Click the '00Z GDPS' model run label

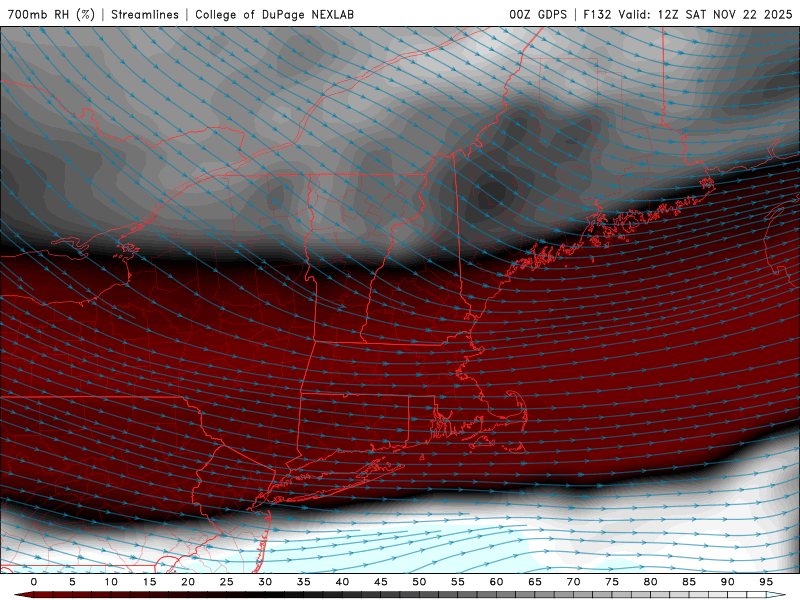click(x=538, y=14)
